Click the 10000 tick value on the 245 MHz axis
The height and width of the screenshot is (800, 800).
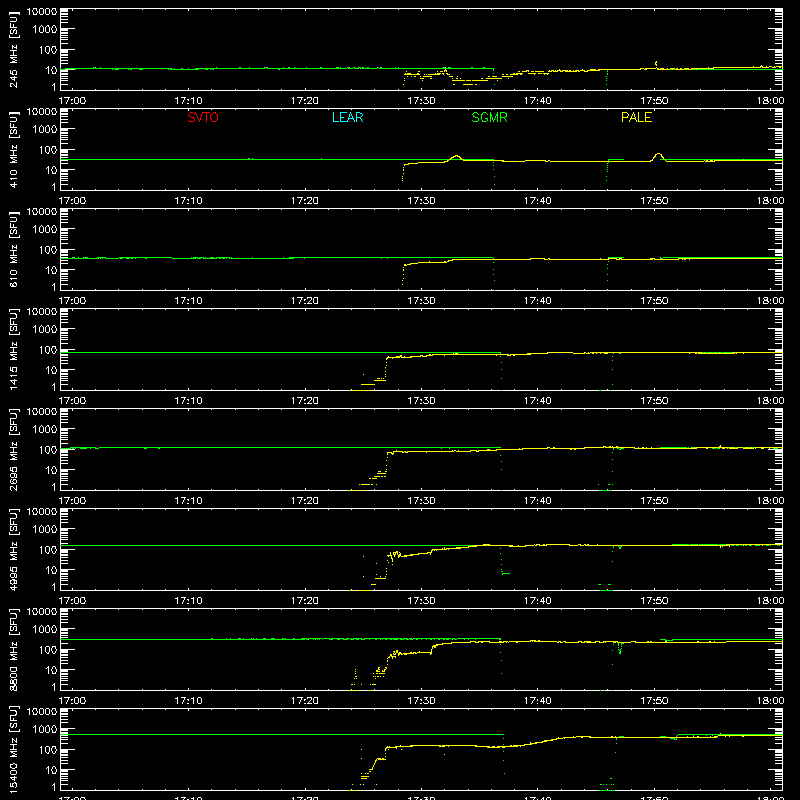[x=42, y=12]
